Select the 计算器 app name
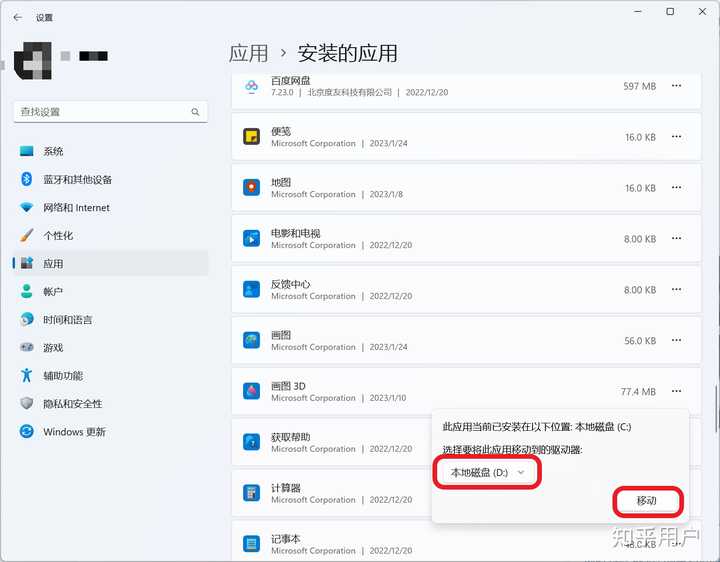720x562 pixels. pyautogui.click(x=286, y=488)
